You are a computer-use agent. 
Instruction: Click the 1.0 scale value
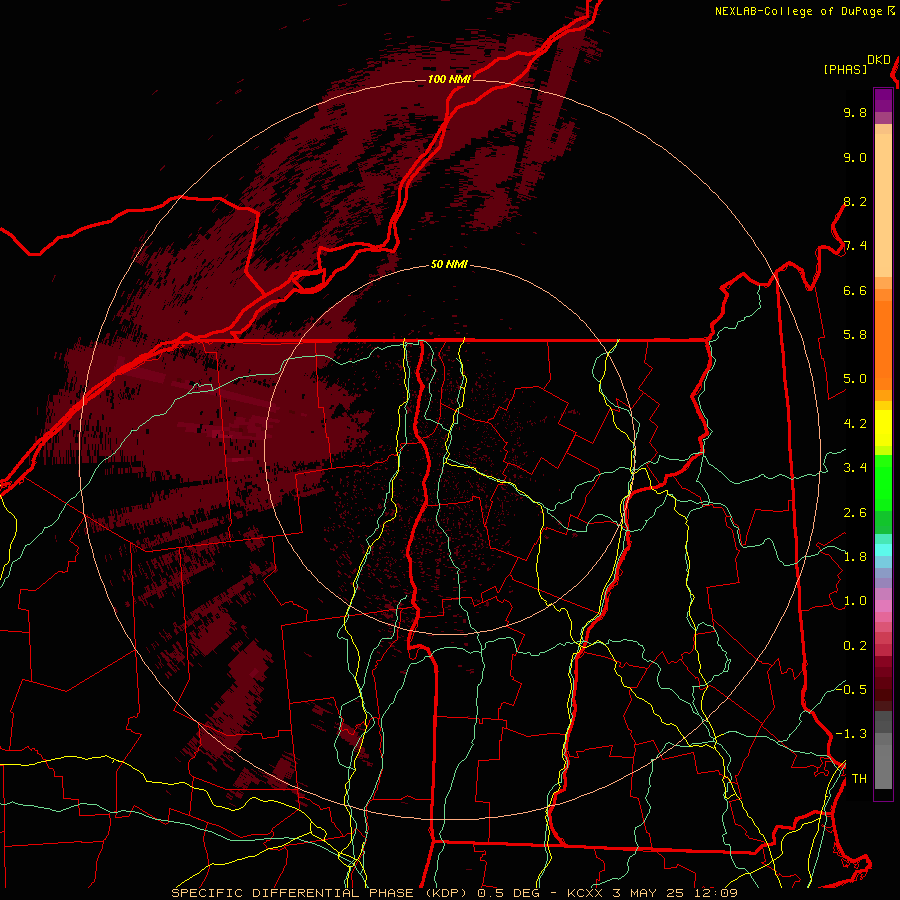point(855,601)
